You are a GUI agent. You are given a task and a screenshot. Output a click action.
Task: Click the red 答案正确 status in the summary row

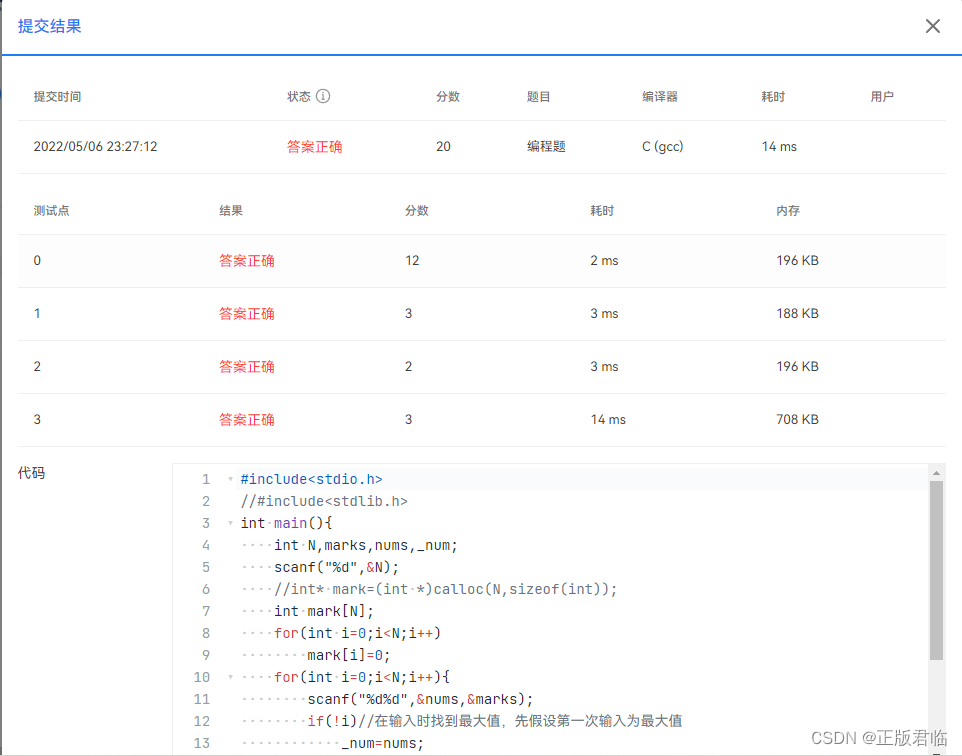pyautogui.click(x=314, y=147)
